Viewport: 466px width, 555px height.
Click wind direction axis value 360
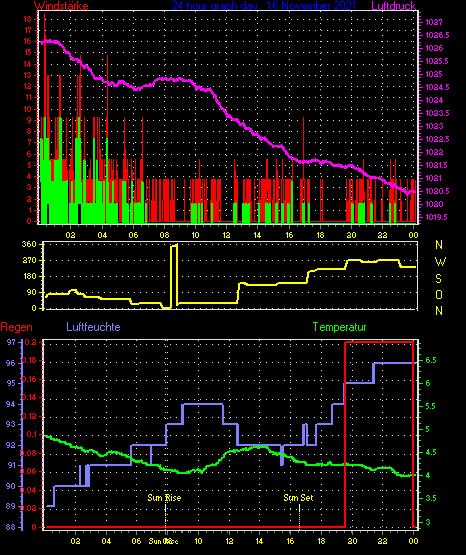(x=29, y=244)
